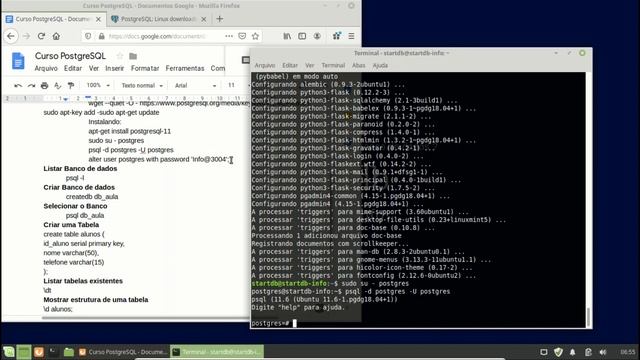Open new Firefox tab
The width and height of the screenshot is (640, 360).
tap(220, 19)
